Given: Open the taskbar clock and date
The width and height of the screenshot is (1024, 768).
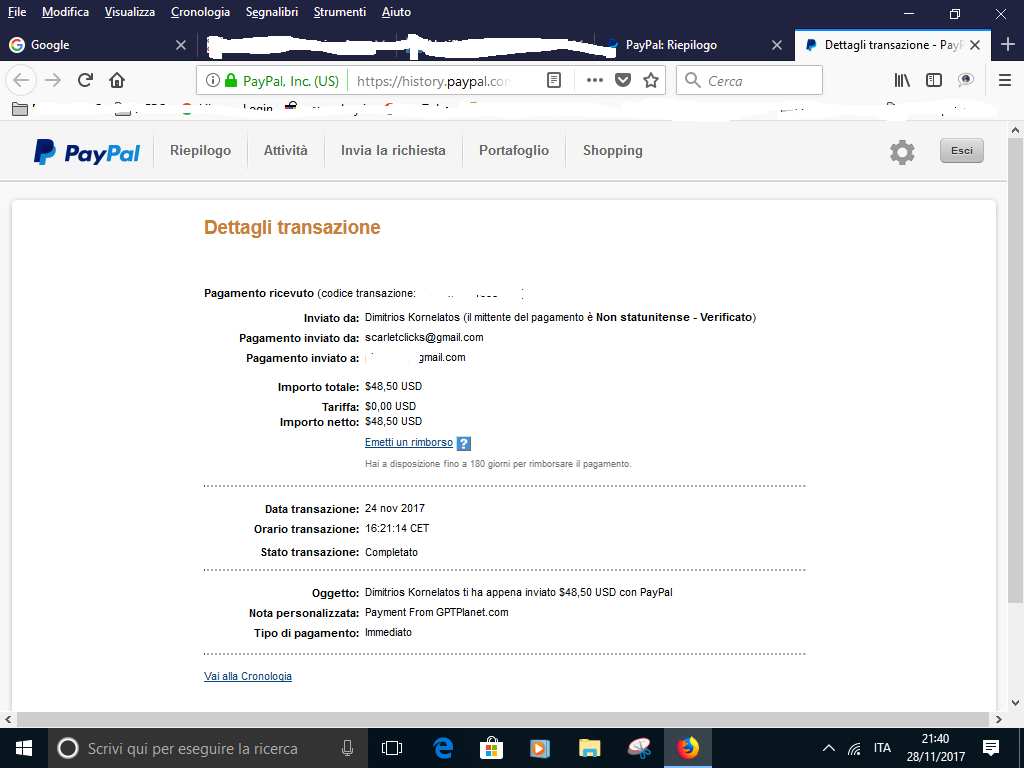Looking at the screenshot, I should point(935,748).
